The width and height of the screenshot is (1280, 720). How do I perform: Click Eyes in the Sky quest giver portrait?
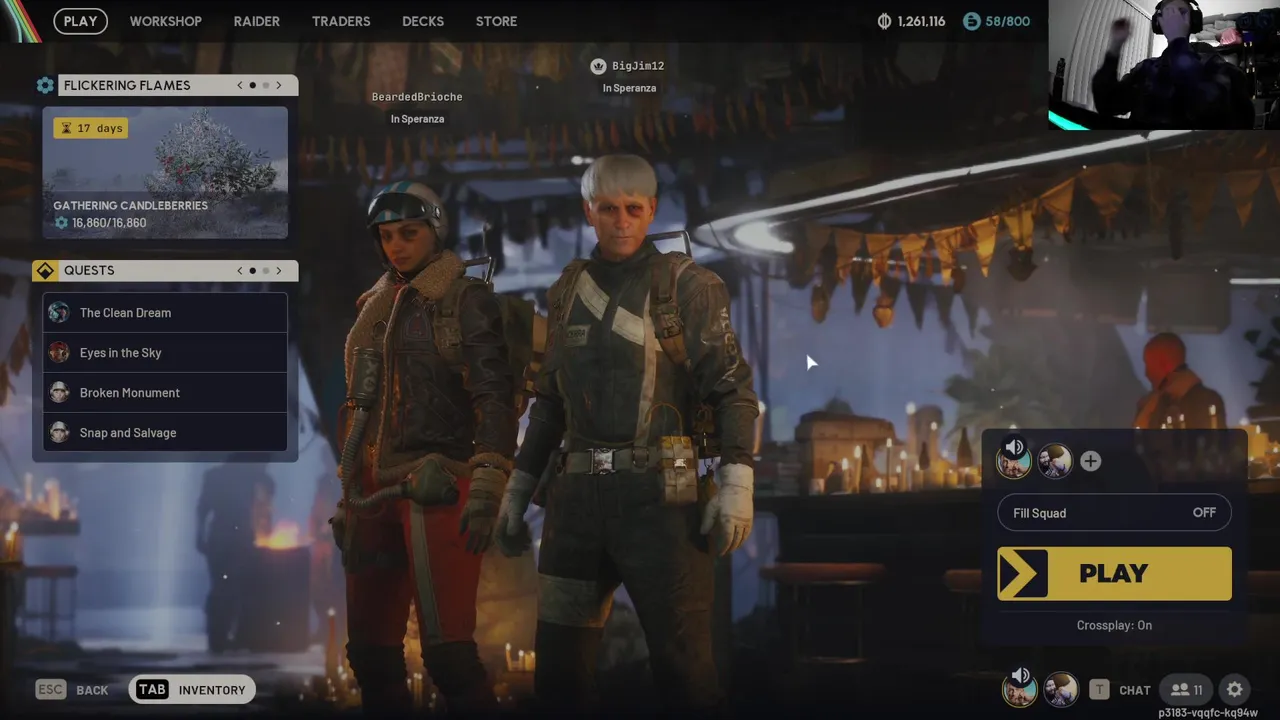(59, 352)
